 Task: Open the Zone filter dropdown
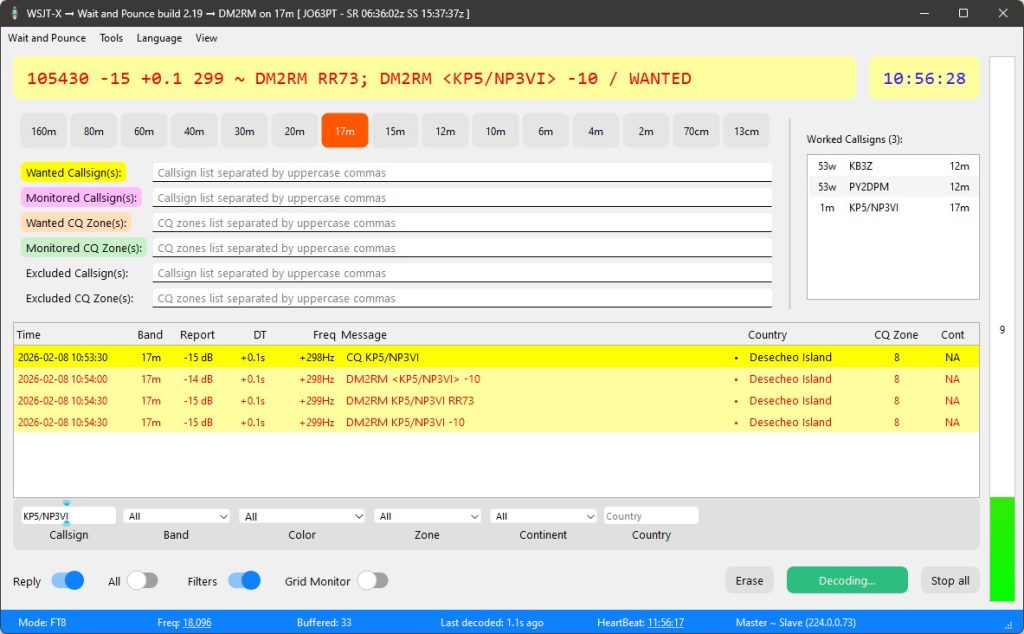[427, 516]
